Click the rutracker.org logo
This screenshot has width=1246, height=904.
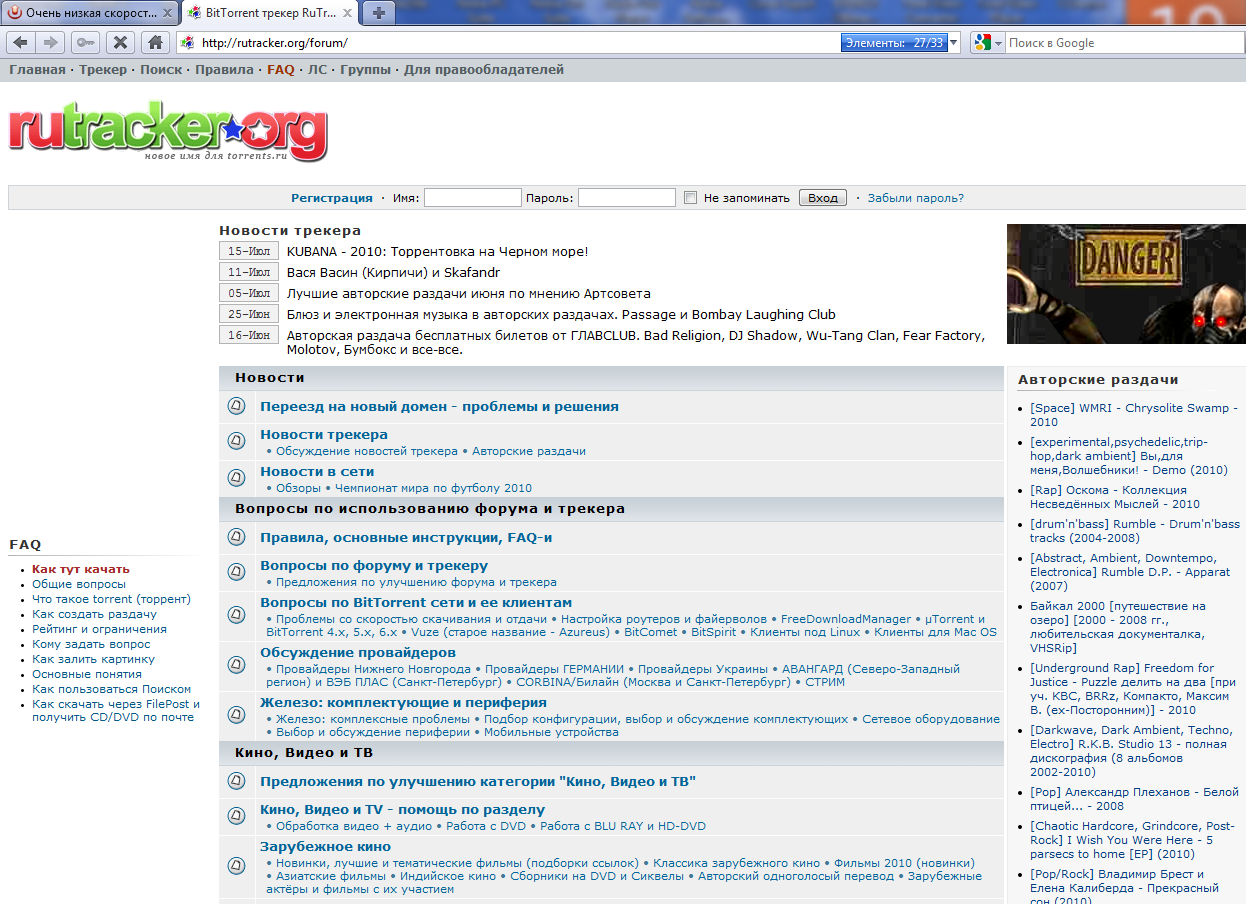(x=168, y=131)
